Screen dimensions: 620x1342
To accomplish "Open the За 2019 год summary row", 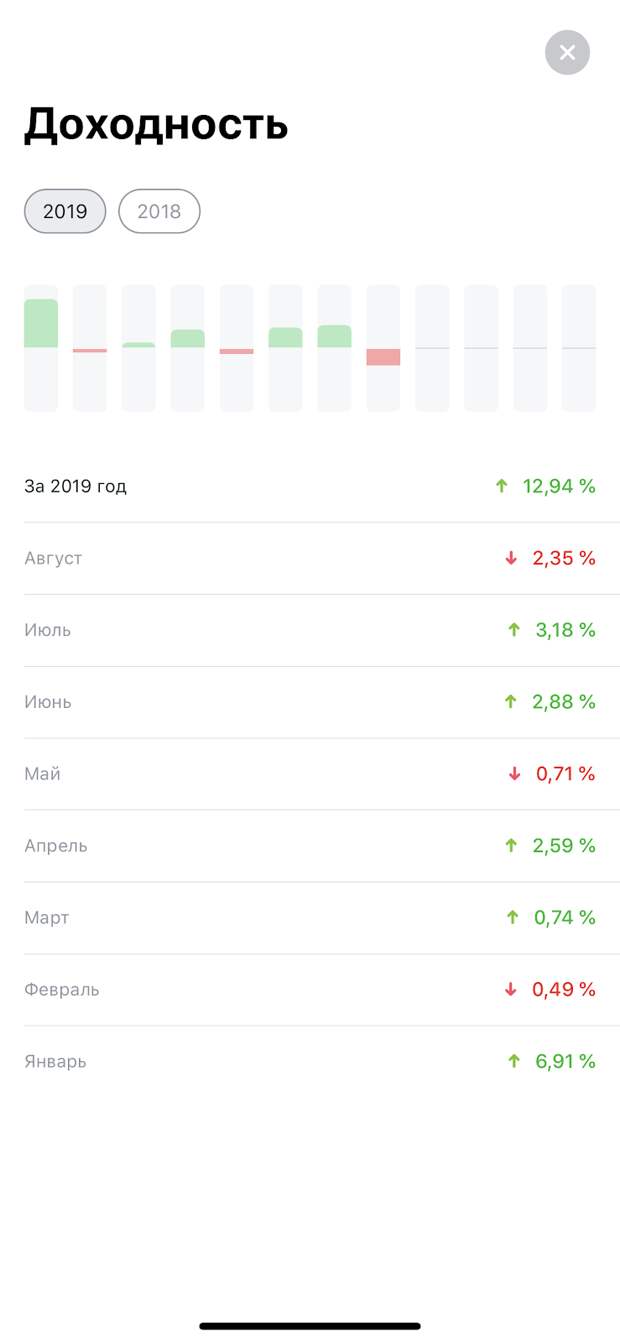I will 310,486.
